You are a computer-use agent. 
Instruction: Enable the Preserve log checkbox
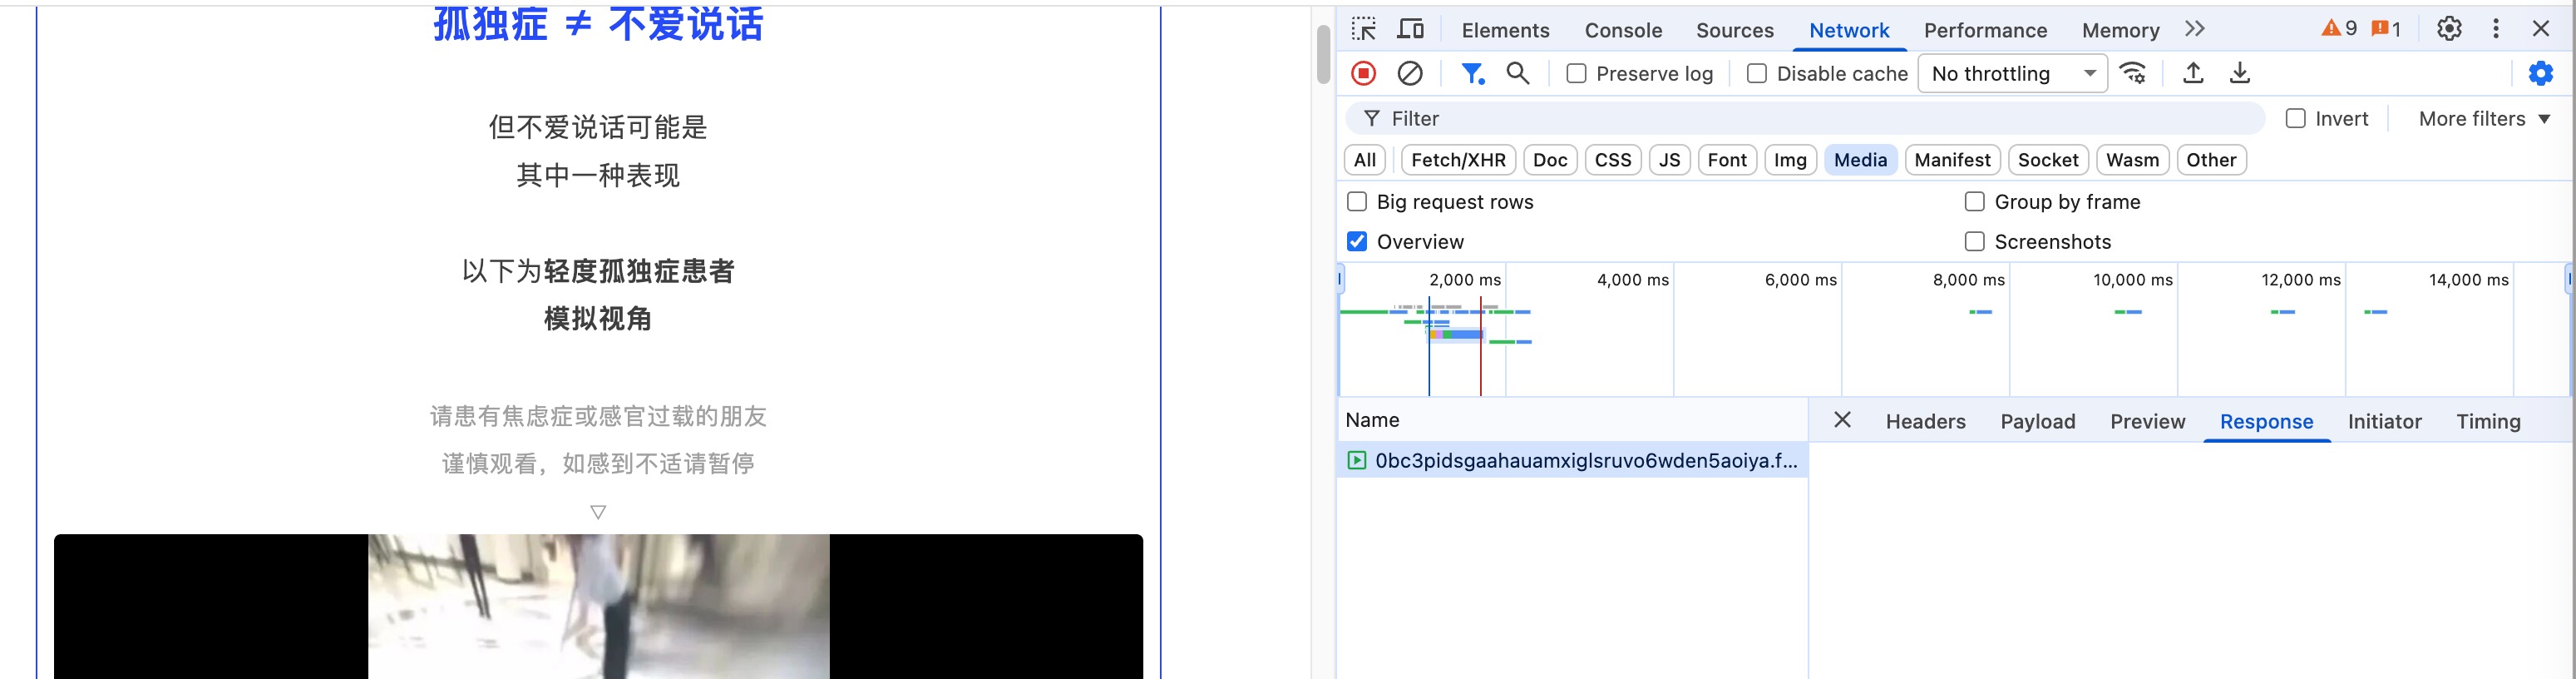[x=1576, y=73]
